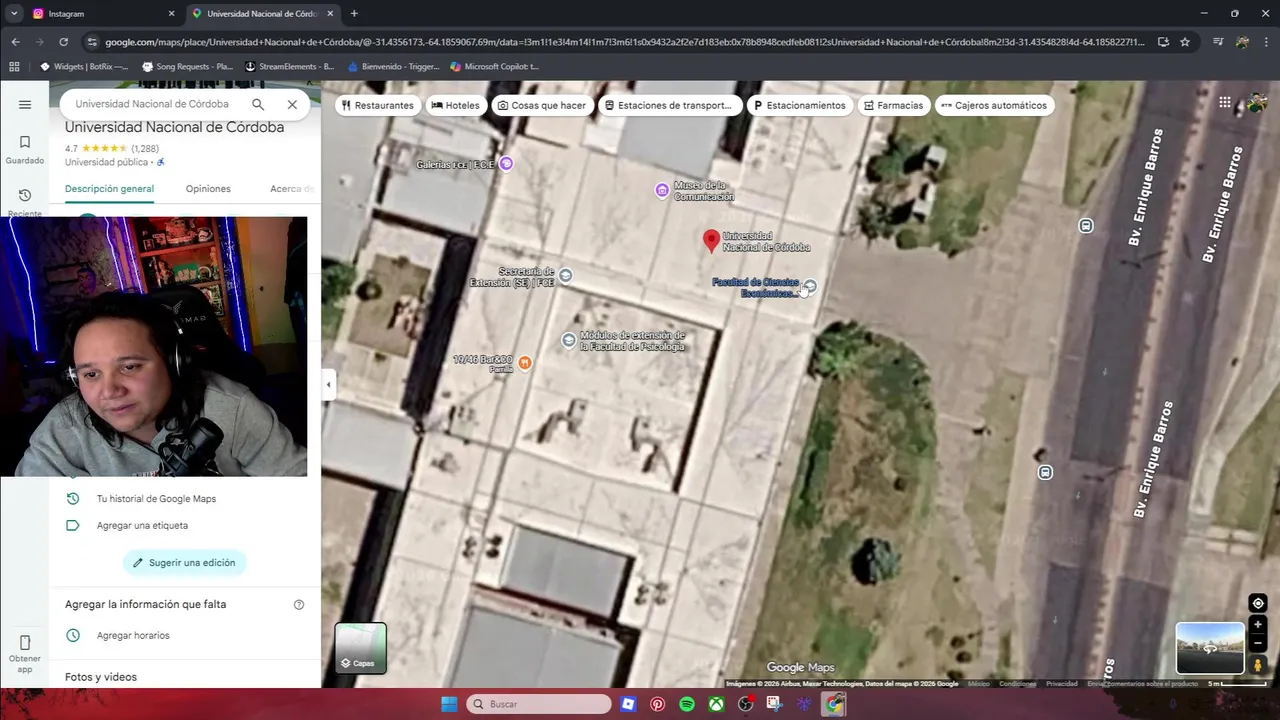
Task: Open a new browser tab
Action: click(354, 14)
